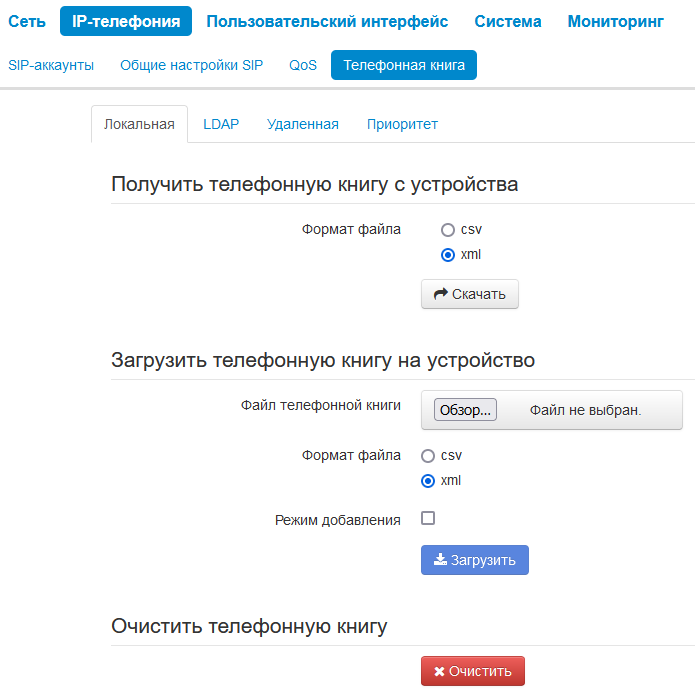Image resolution: width=695 pixels, height=694 pixels.
Task: Open the Приоритет tab
Action: (402, 125)
